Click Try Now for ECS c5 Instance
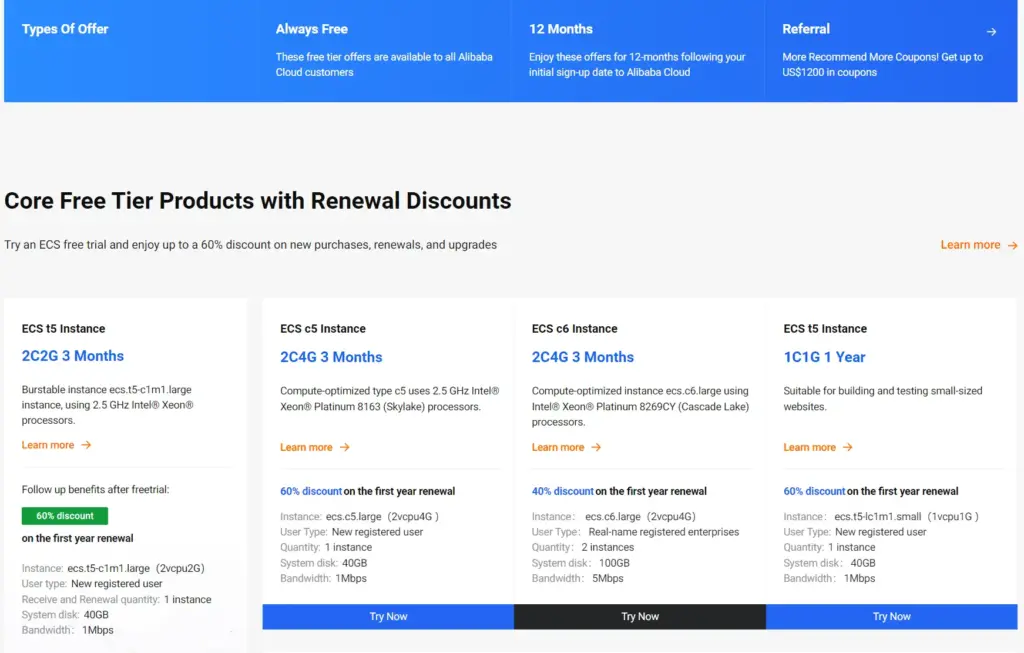Viewport: 1024px width, 653px height. click(388, 616)
